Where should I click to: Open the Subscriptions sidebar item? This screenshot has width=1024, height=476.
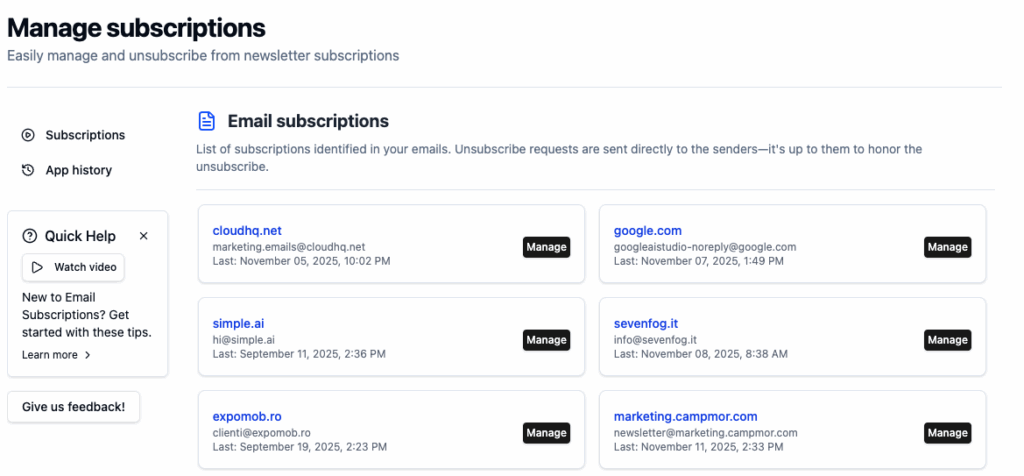click(85, 135)
